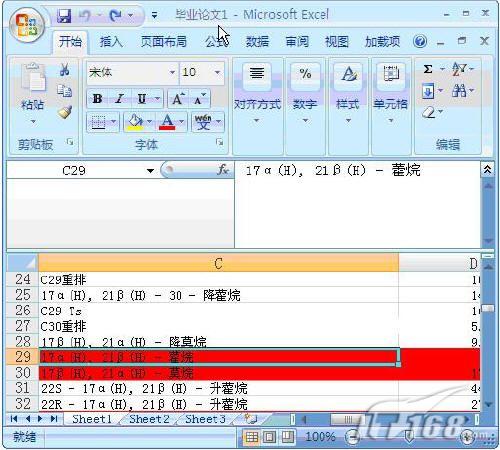Open the font color dropdown arrow

182,122
